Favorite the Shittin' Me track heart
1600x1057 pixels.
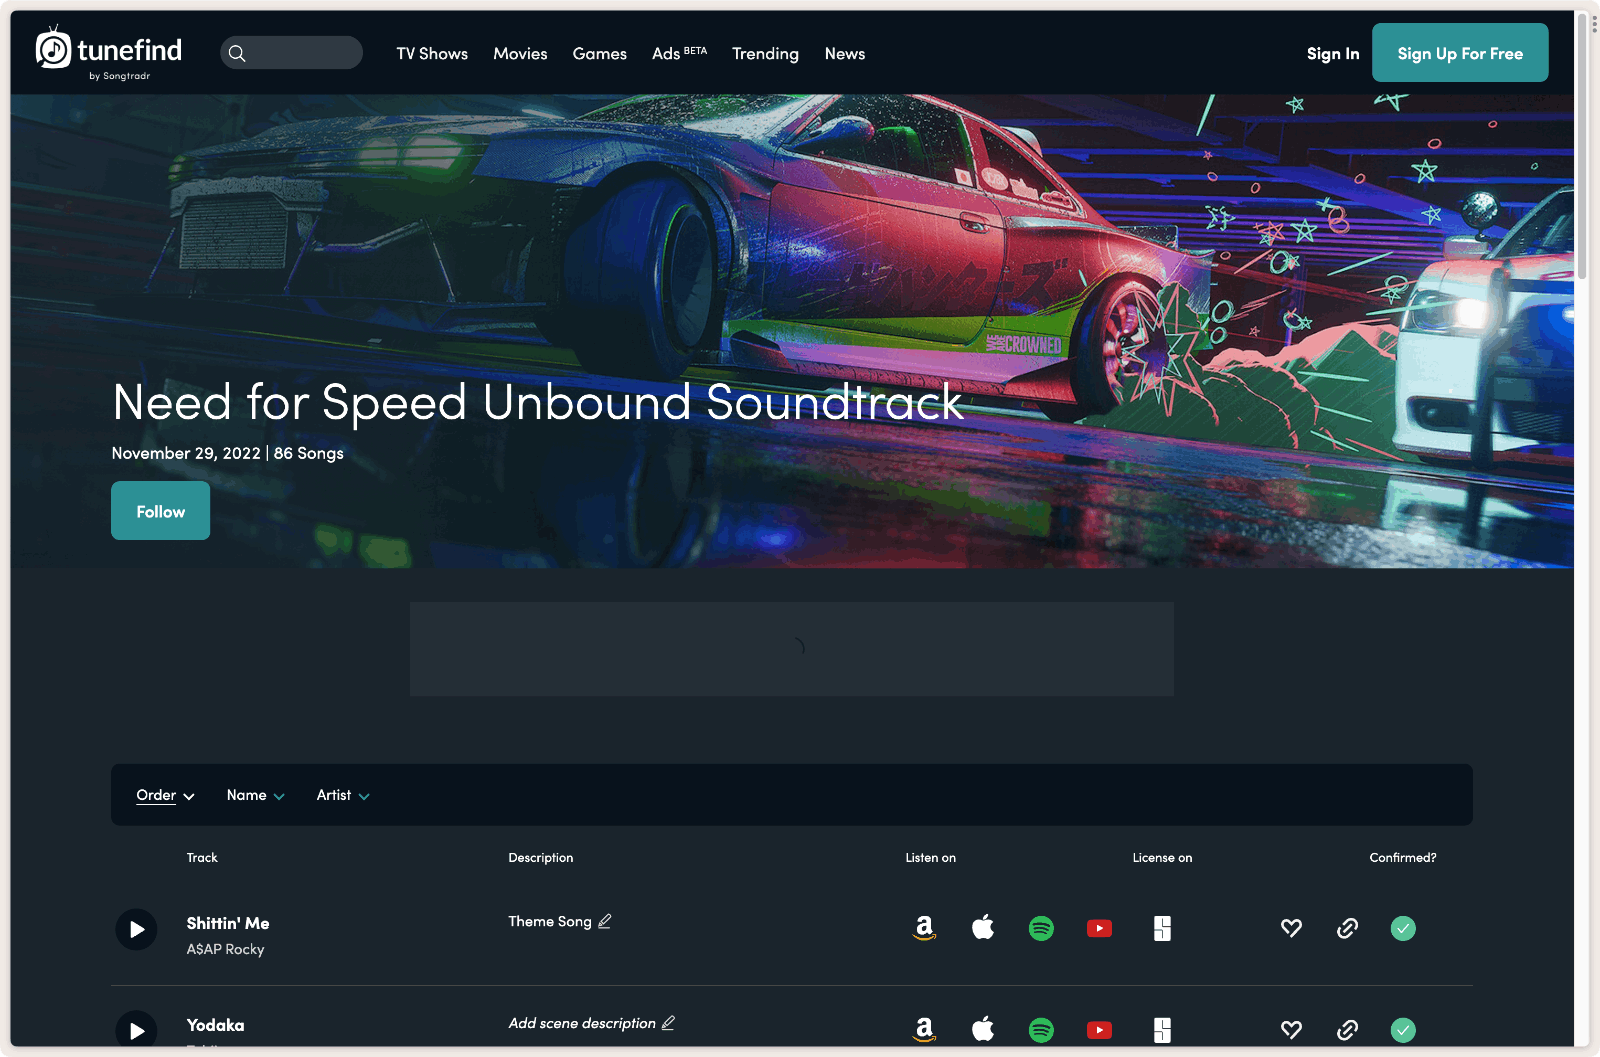point(1291,928)
